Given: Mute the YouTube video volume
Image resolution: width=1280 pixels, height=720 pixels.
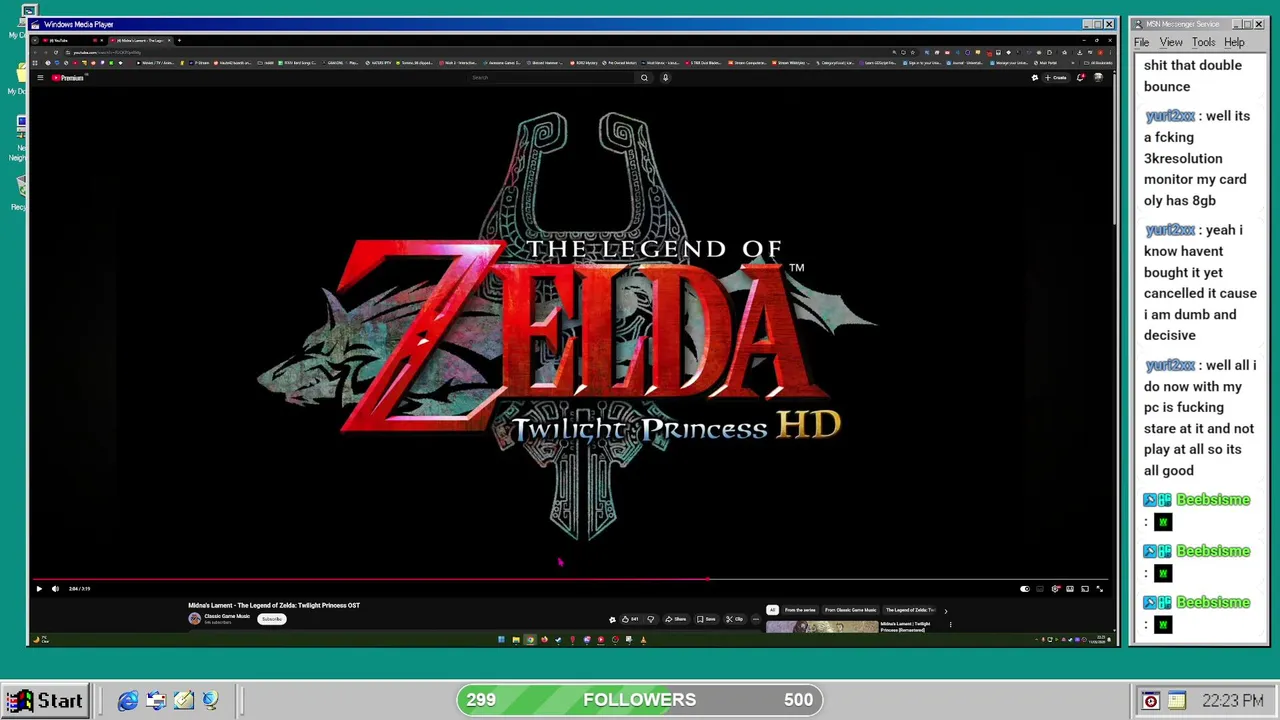Looking at the screenshot, I should [x=55, y=589].
